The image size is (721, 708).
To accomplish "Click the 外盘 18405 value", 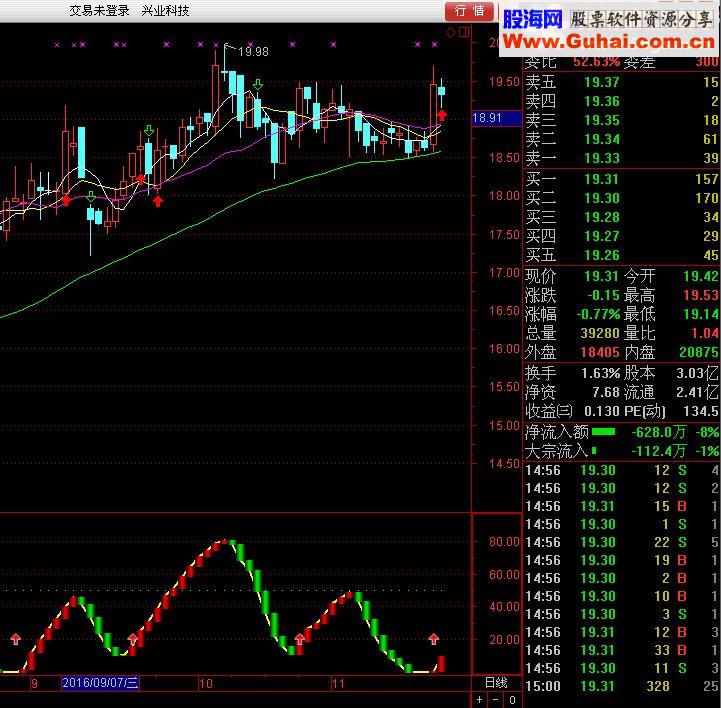I will click(x=600, y=352).
